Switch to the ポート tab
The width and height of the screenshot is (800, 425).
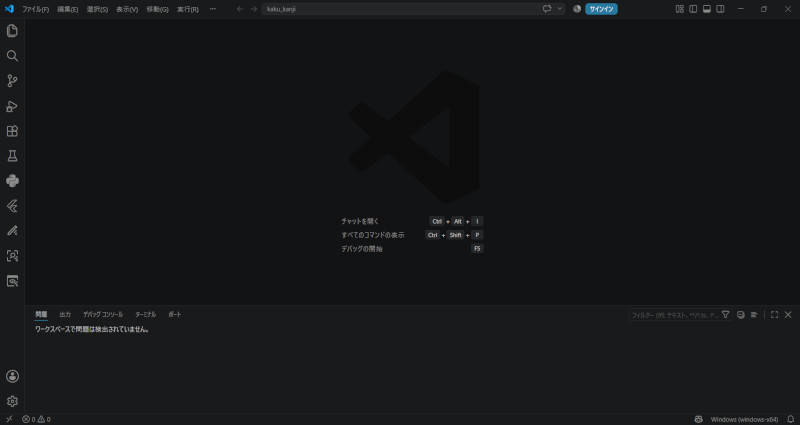pyautogui.click(x=174, y=314)
